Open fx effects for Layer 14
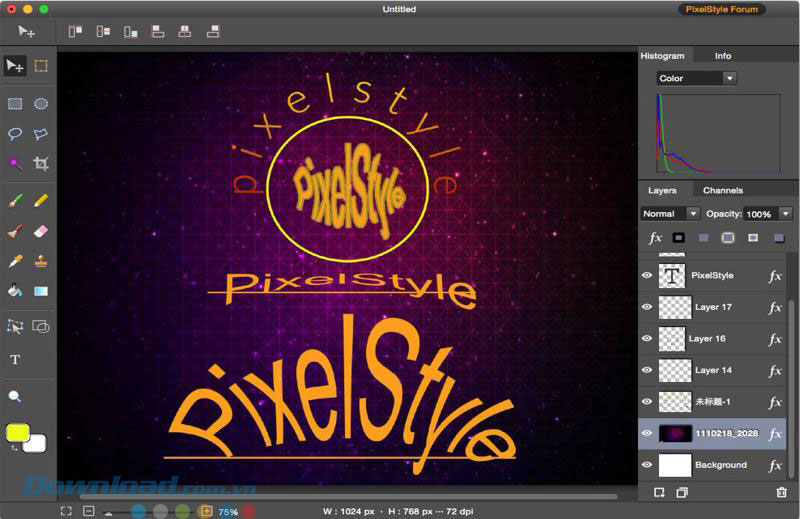800x519 pixels. tap(775, 370)
